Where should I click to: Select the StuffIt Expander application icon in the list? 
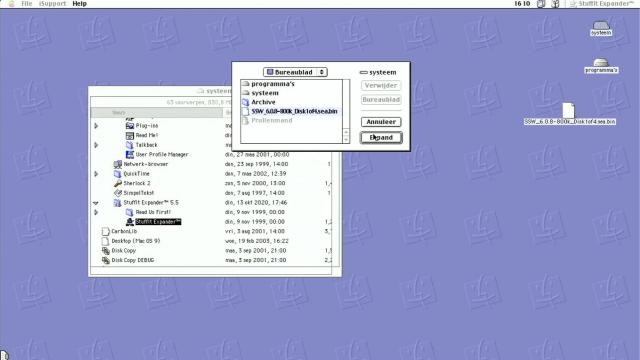[x=130, y=222]
